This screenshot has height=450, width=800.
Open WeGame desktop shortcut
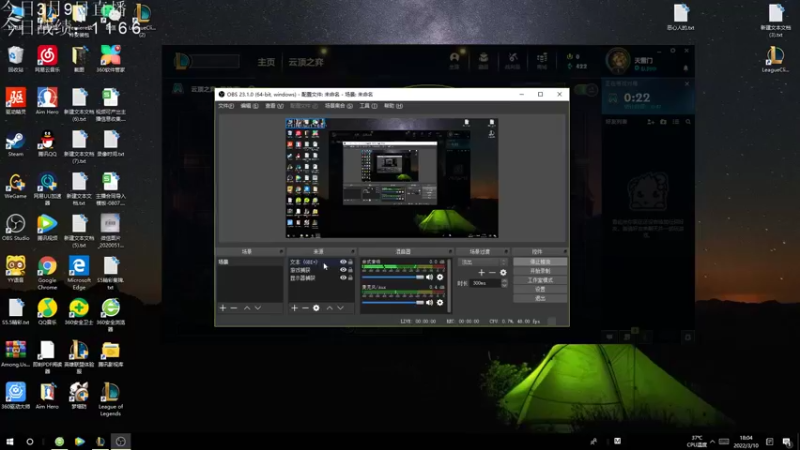pos(15,186)
